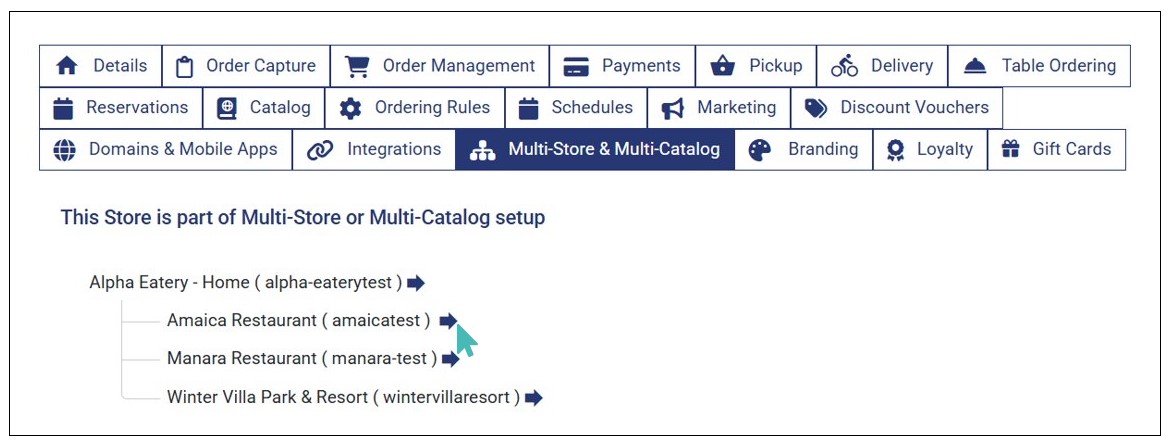Screen dimensions: 1174x445
Task: Select Manara Restaurant store in the tree
Action: [301, 358]
